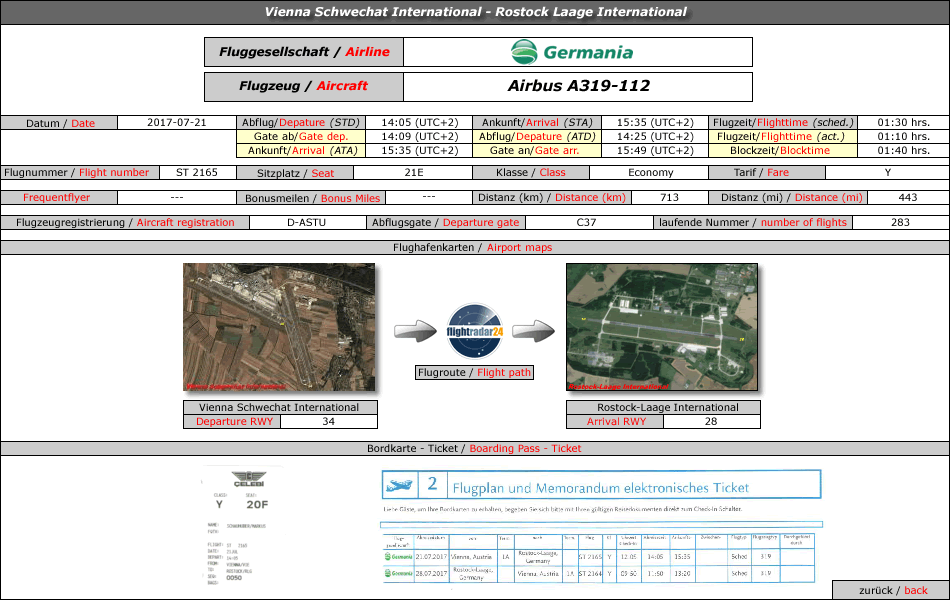This screenshot has height=600, width=950.
Task: Click flight number value ST 2165
Action: tap(197, 173)
